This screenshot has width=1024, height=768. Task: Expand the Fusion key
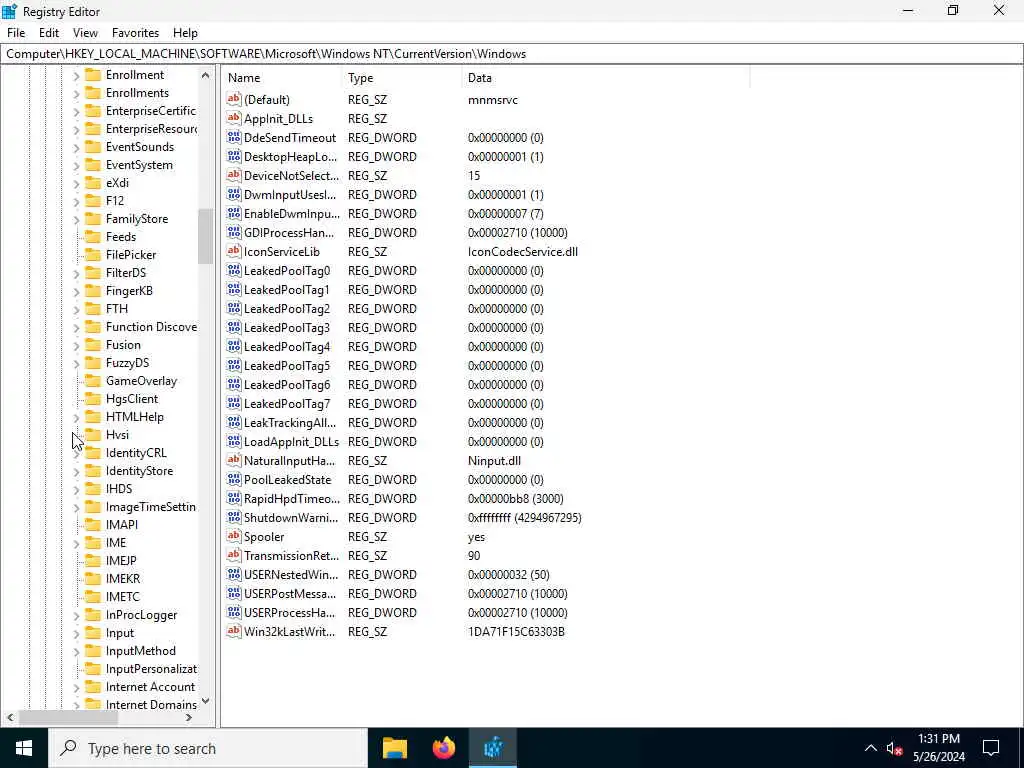[76, 345]
